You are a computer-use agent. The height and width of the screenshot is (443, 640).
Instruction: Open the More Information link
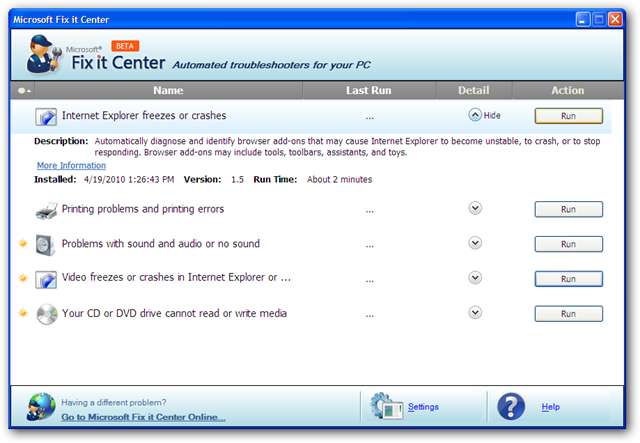(71, 165)
